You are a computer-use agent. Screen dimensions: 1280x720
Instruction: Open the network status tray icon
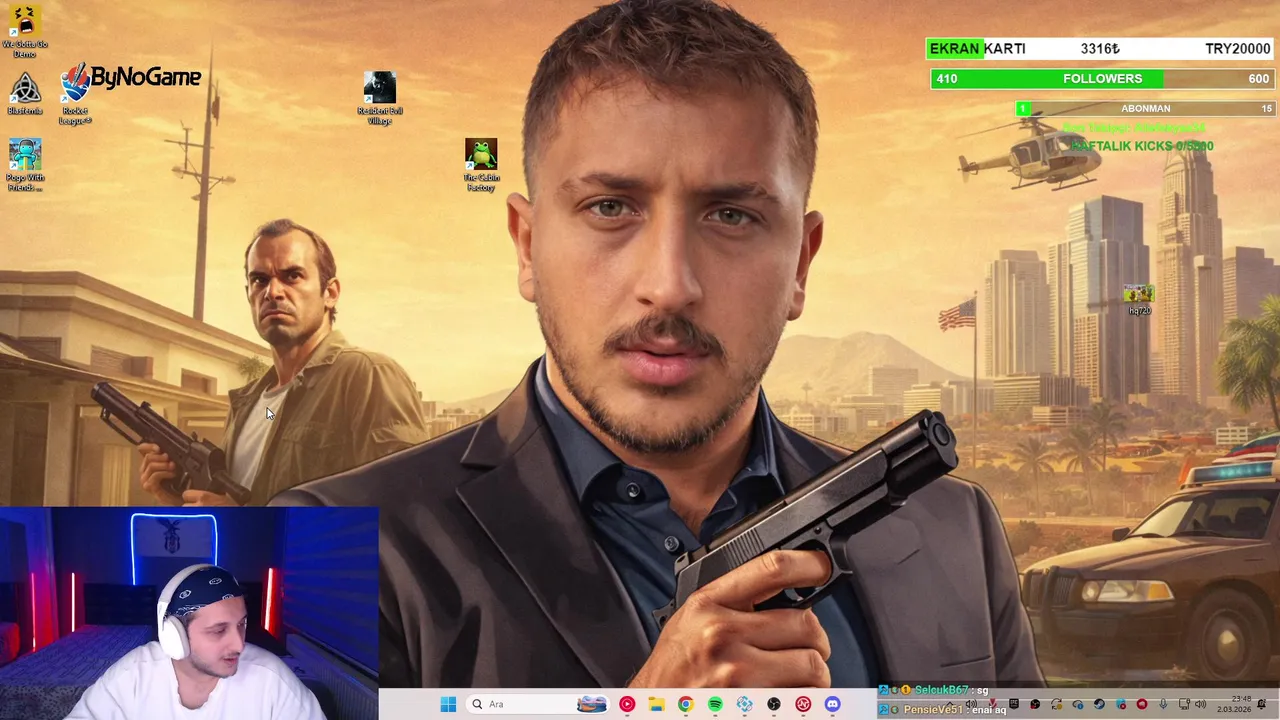(x=1184, y=704)
